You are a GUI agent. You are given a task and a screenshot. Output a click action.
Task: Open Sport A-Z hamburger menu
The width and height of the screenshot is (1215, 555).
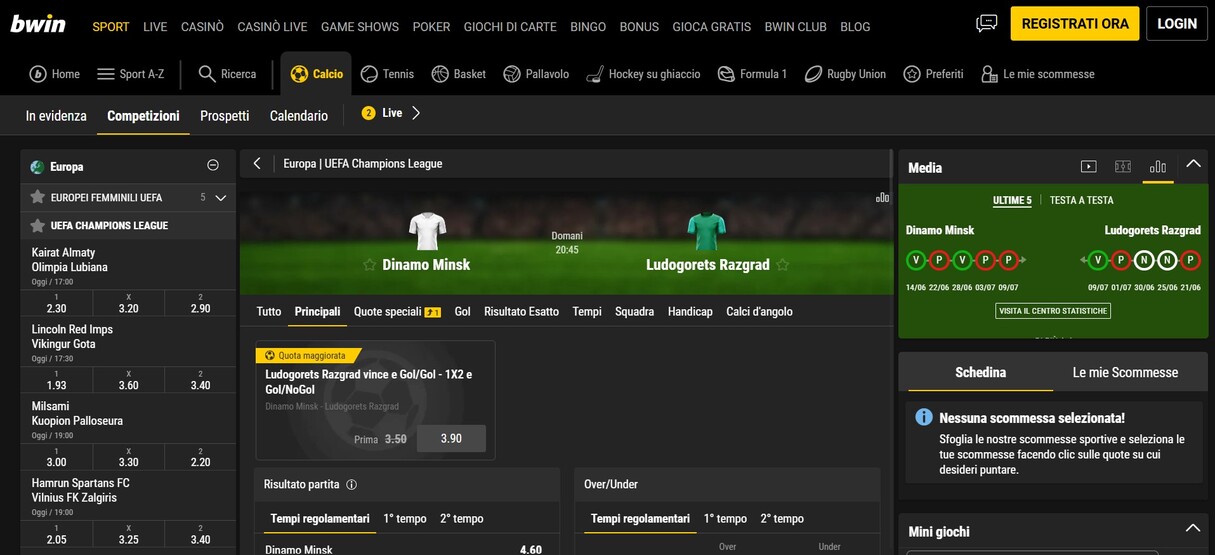tap(105, 74)
